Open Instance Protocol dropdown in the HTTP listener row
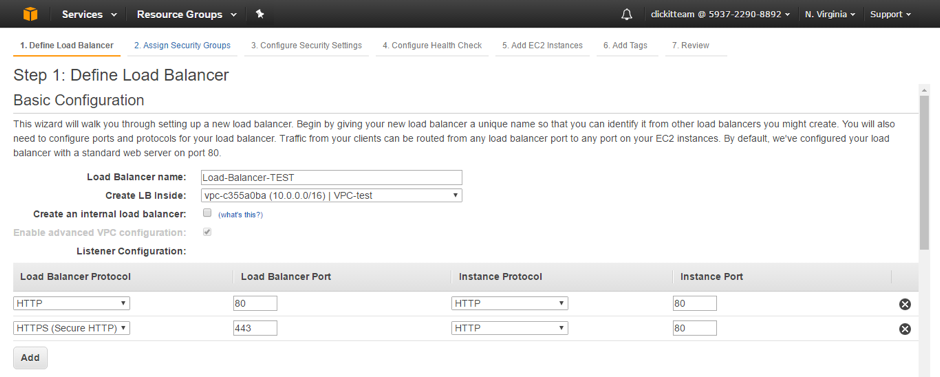 [x=510, y=303]
